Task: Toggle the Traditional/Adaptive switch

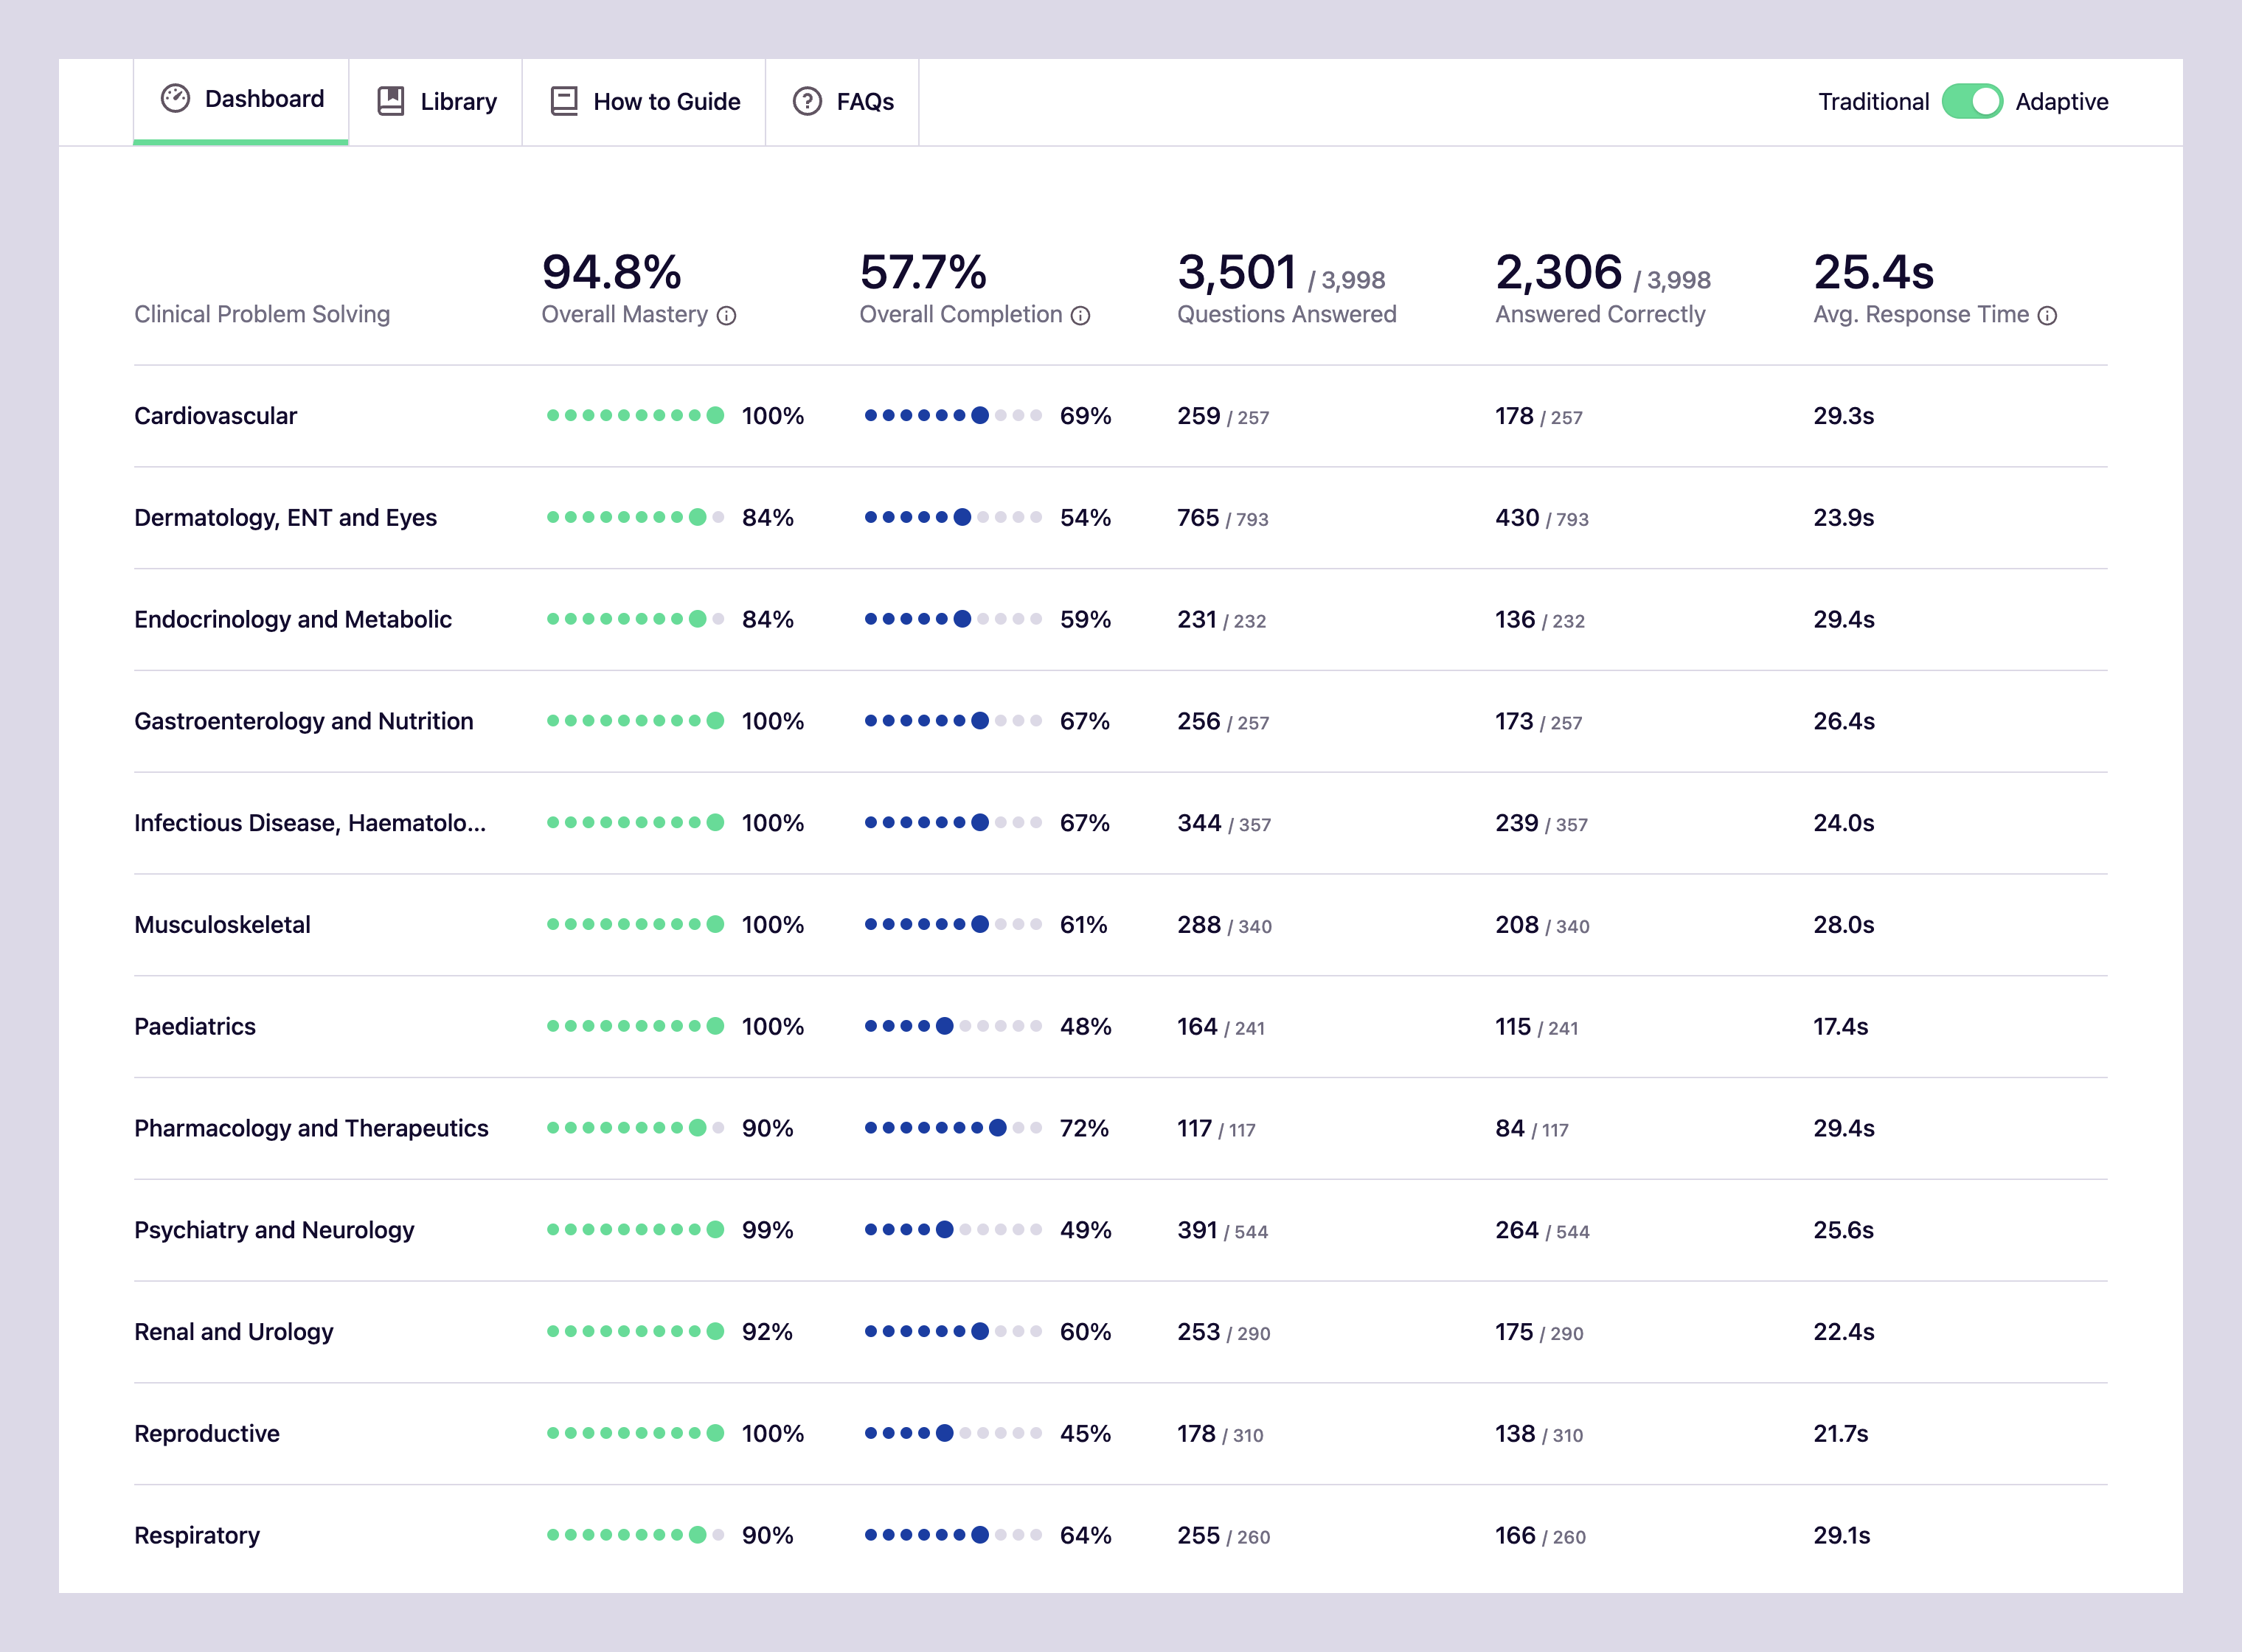Action: point(1971,101)
